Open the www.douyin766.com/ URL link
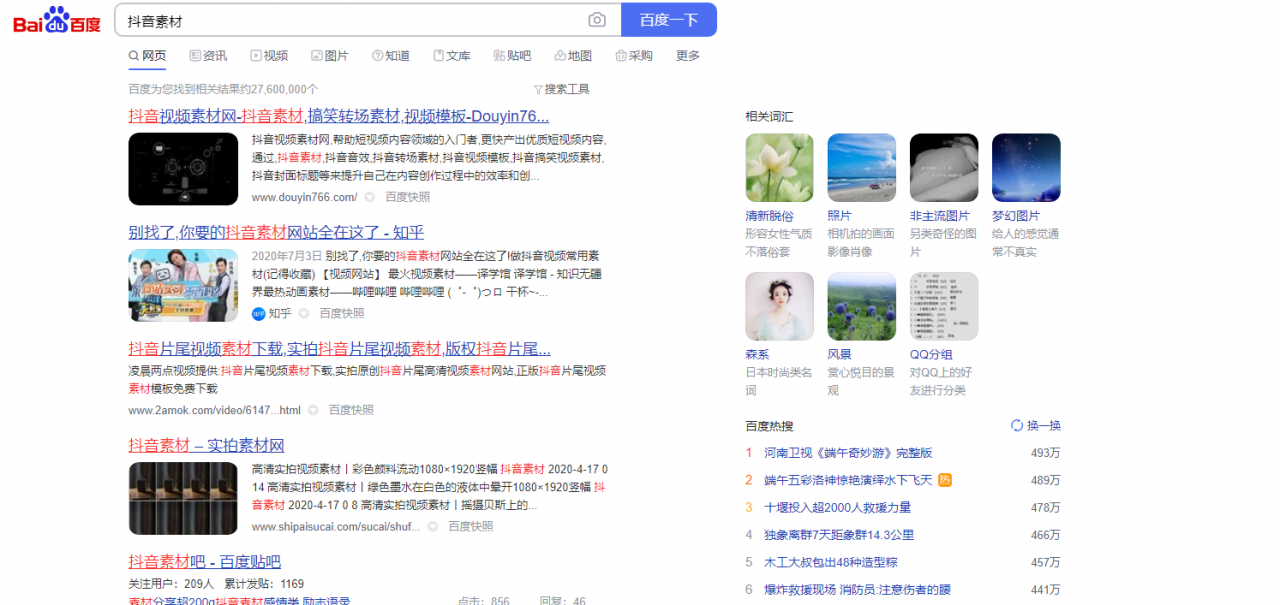Image resolution: width=1280 pixels, height=605 pixels. pyautogui.click(x=304, y=198)
